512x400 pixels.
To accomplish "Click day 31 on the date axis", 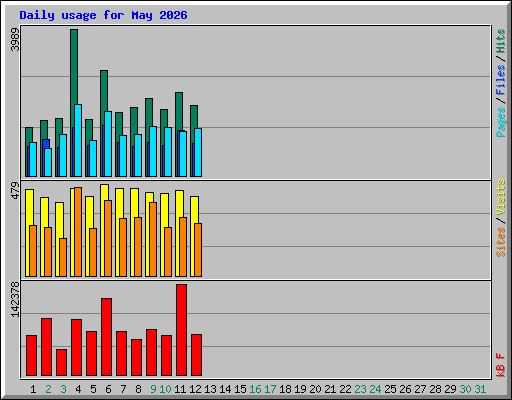I will (480, 389).
